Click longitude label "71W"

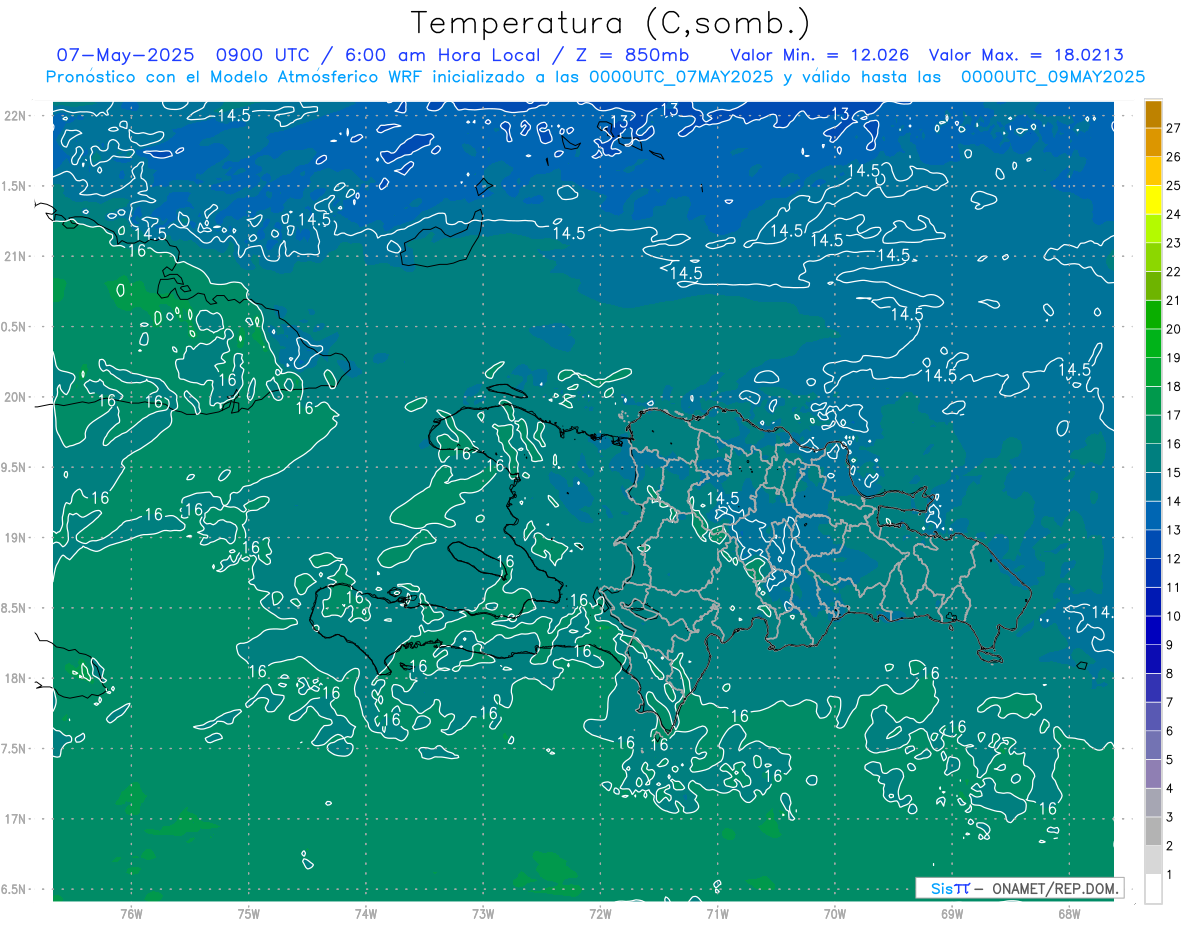pyautogui.click(x=717, y=913)
